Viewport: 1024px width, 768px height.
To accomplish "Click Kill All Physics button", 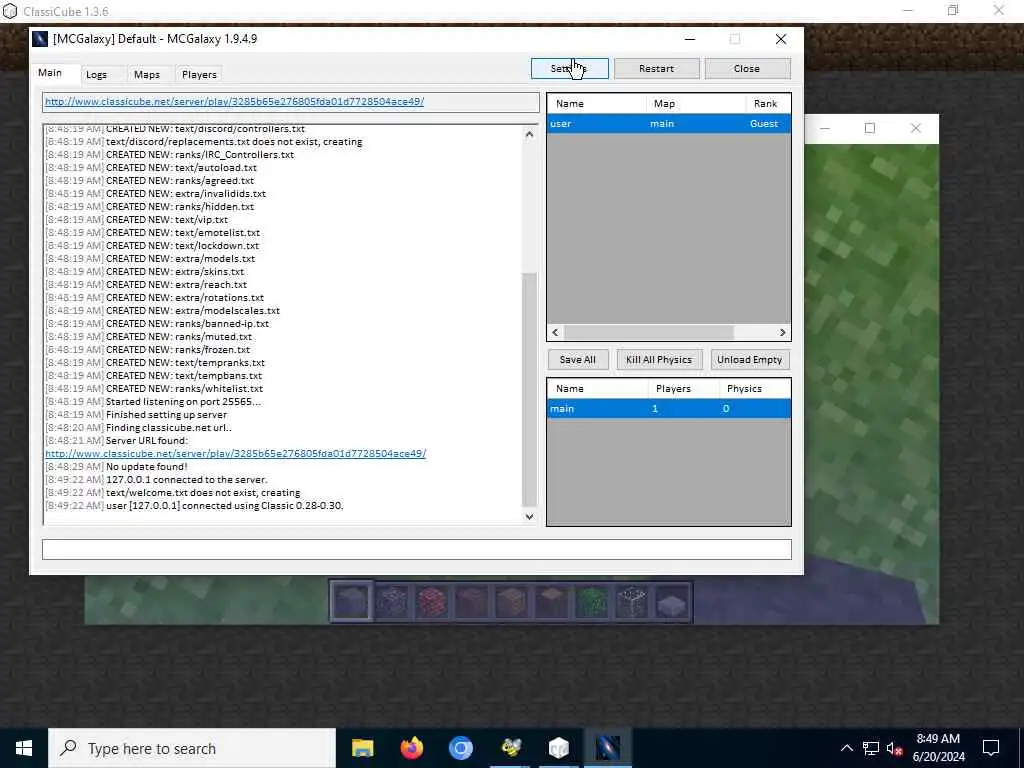I will click(x=659, y=360).
